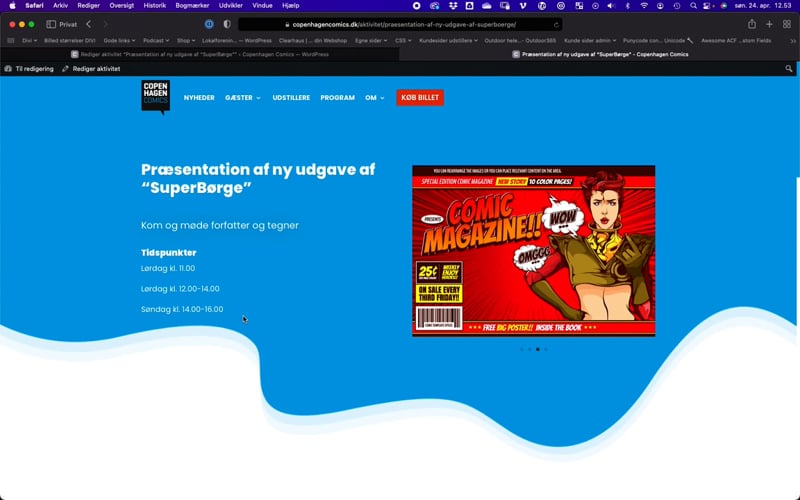Screen dimensions: 800x500
Task: Open the NYHEDER nav link
Action: click(199, 97)
